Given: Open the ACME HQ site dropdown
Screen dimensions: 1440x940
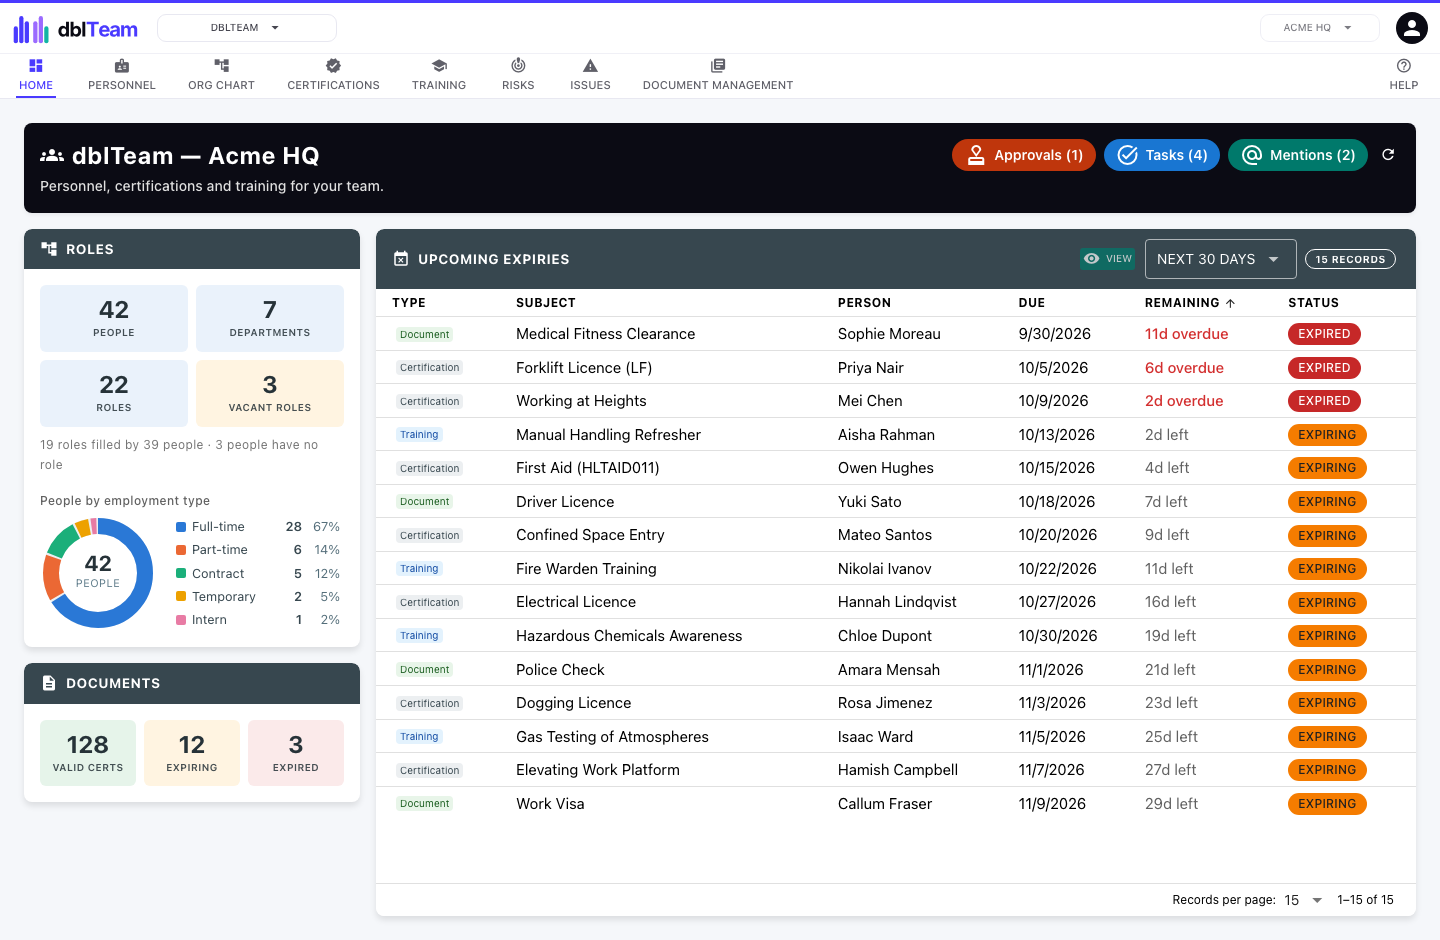Looking at the screenshot, I should [1319, 28].
